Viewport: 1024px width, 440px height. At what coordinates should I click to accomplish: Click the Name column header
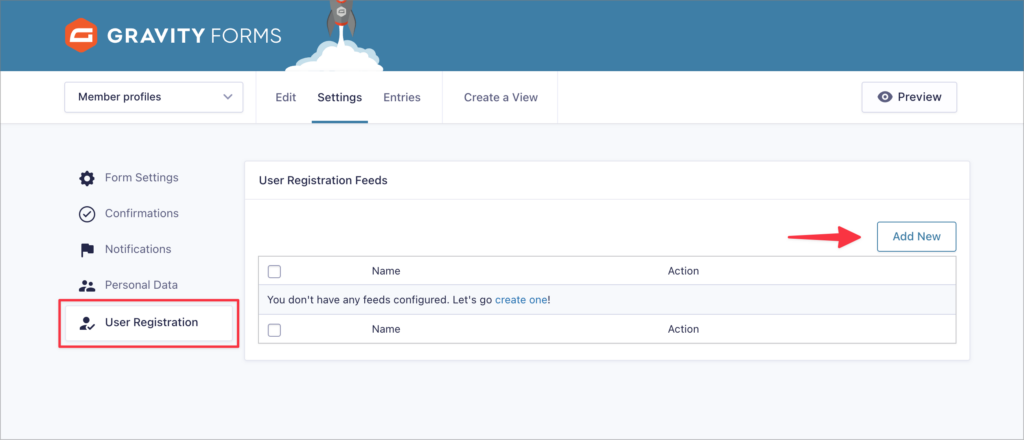tap(386, 271)
